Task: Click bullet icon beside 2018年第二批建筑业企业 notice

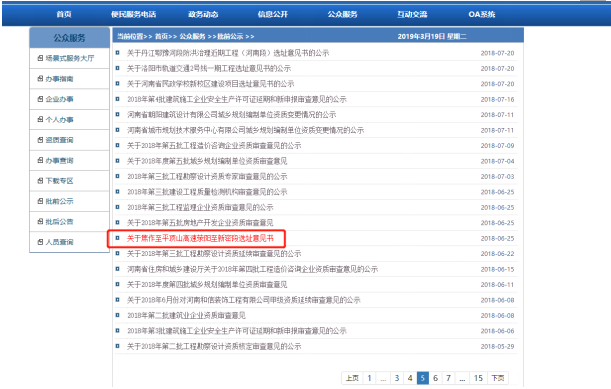Action: pos(117,315)
